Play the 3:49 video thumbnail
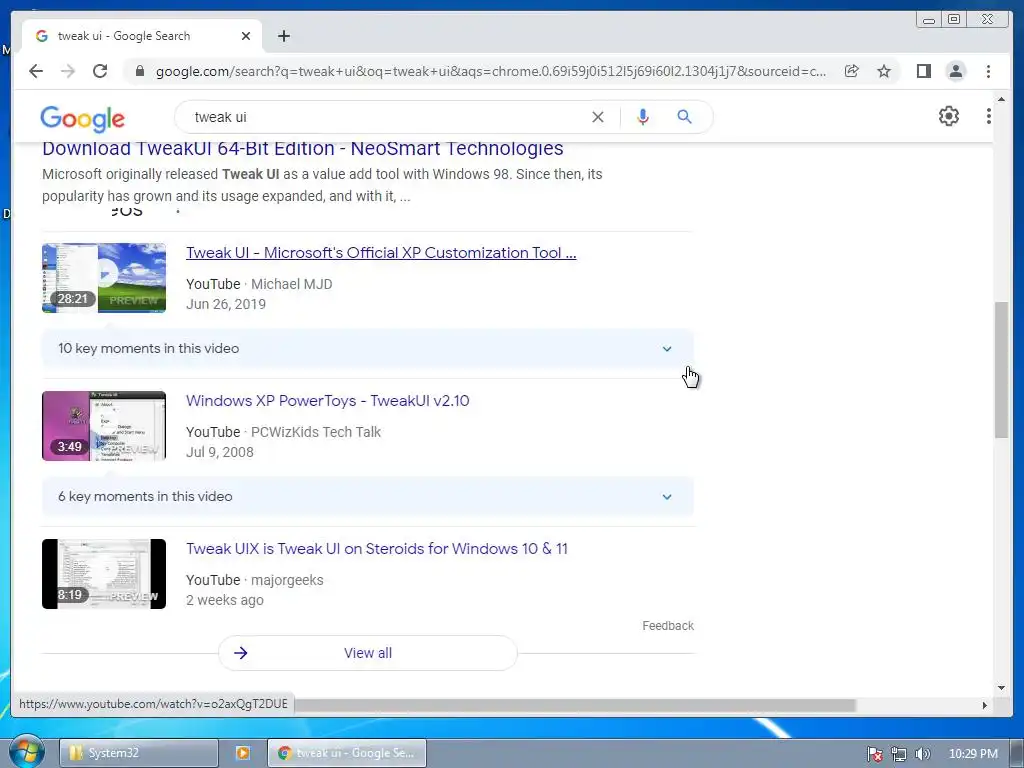 pyautogui.click(x=104, y=426)
